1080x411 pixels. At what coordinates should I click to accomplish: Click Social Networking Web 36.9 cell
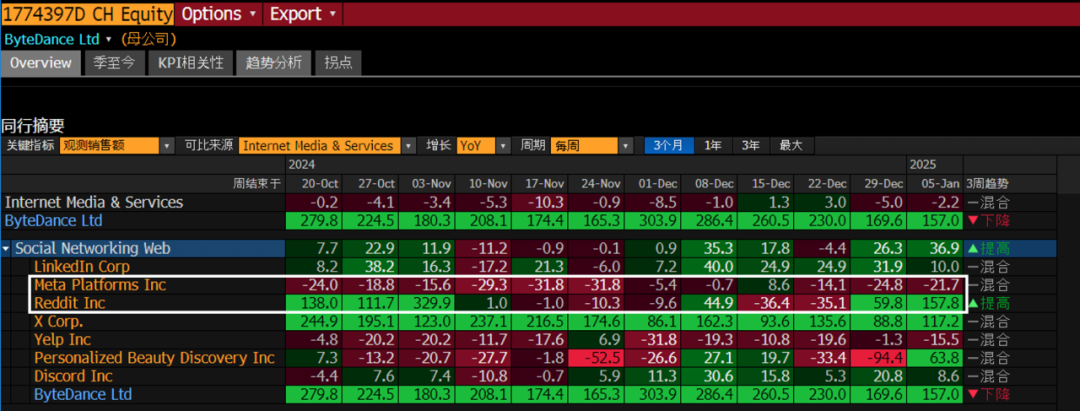[x=935, y=249]
